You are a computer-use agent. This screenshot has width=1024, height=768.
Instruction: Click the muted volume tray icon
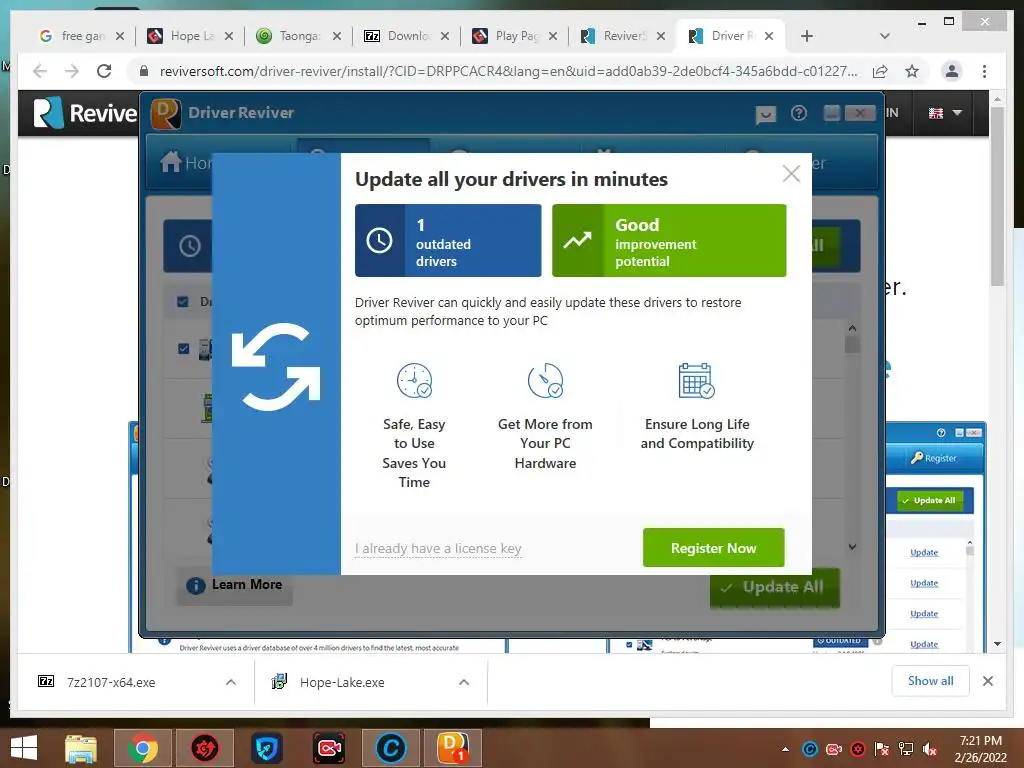[930, 749]
